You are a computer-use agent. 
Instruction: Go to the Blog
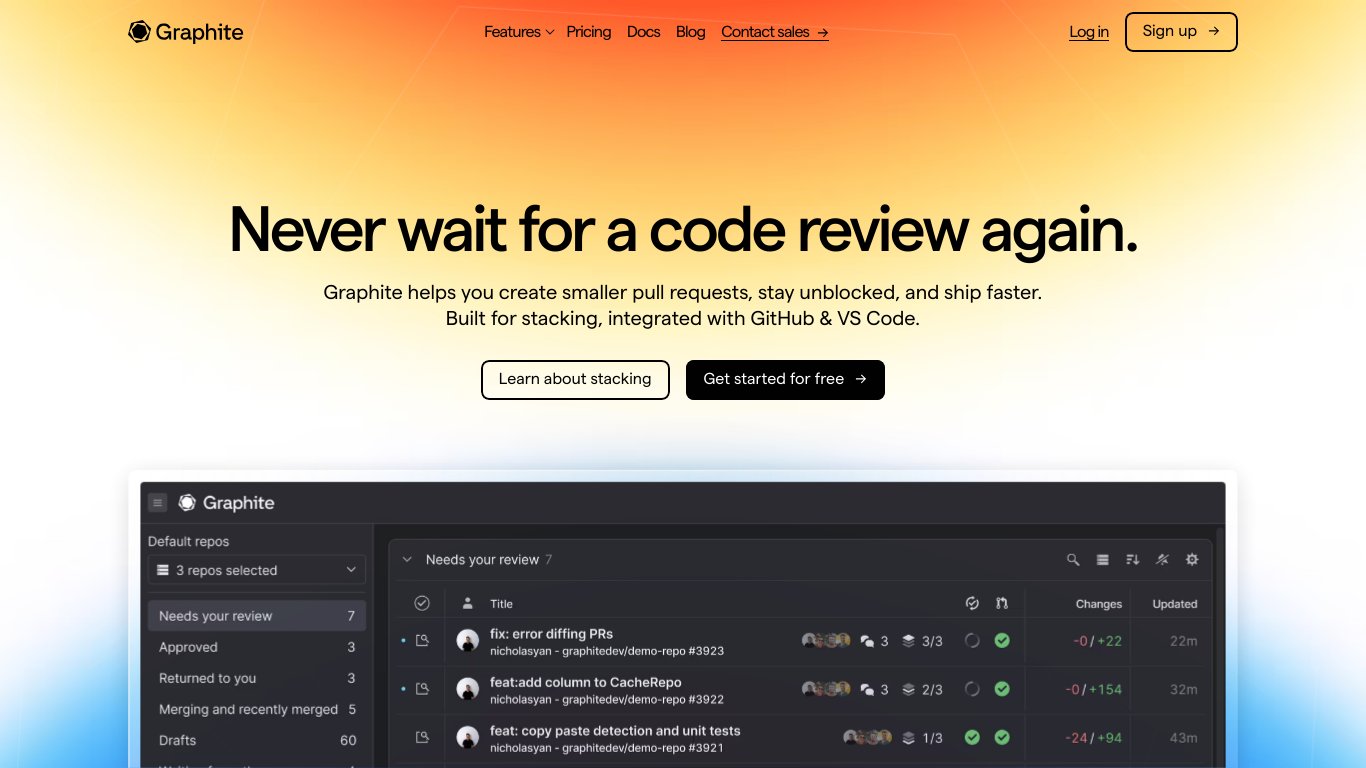(x=690, y=32)
